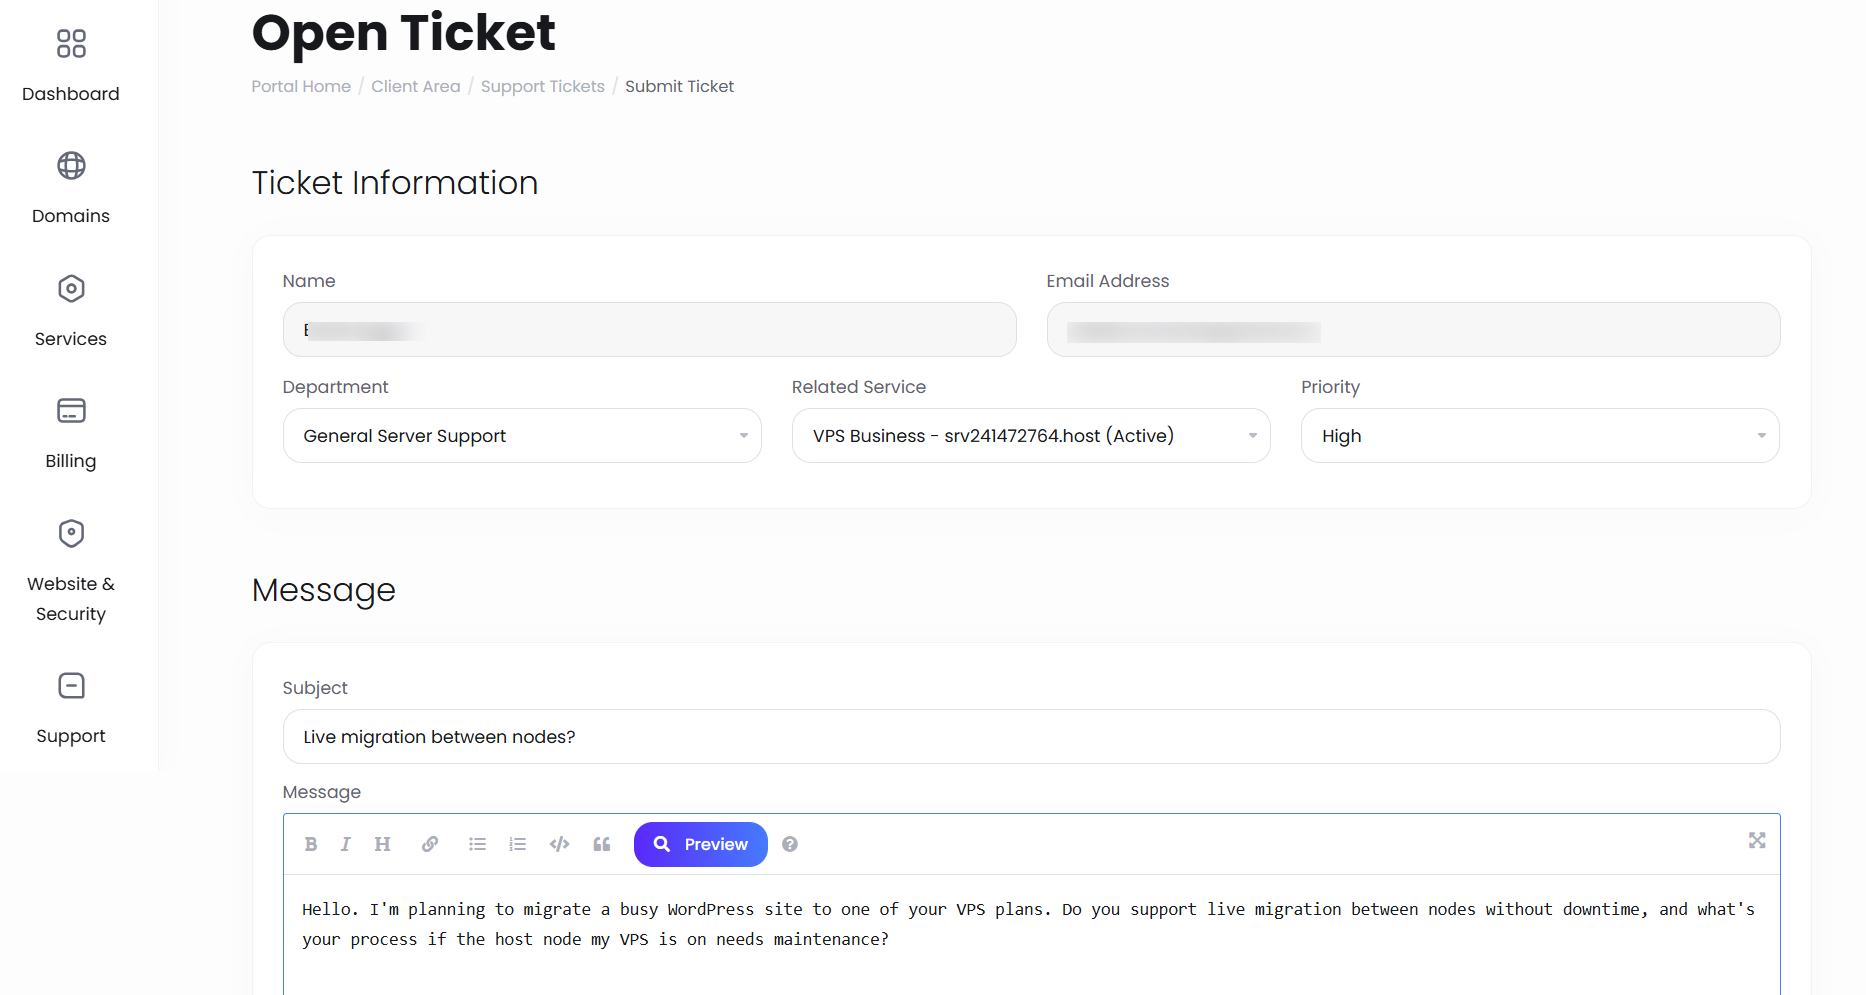Screen dimensions: 1866x995
Task: Click into the Subject field
Action: click(x=1031, y=736)
